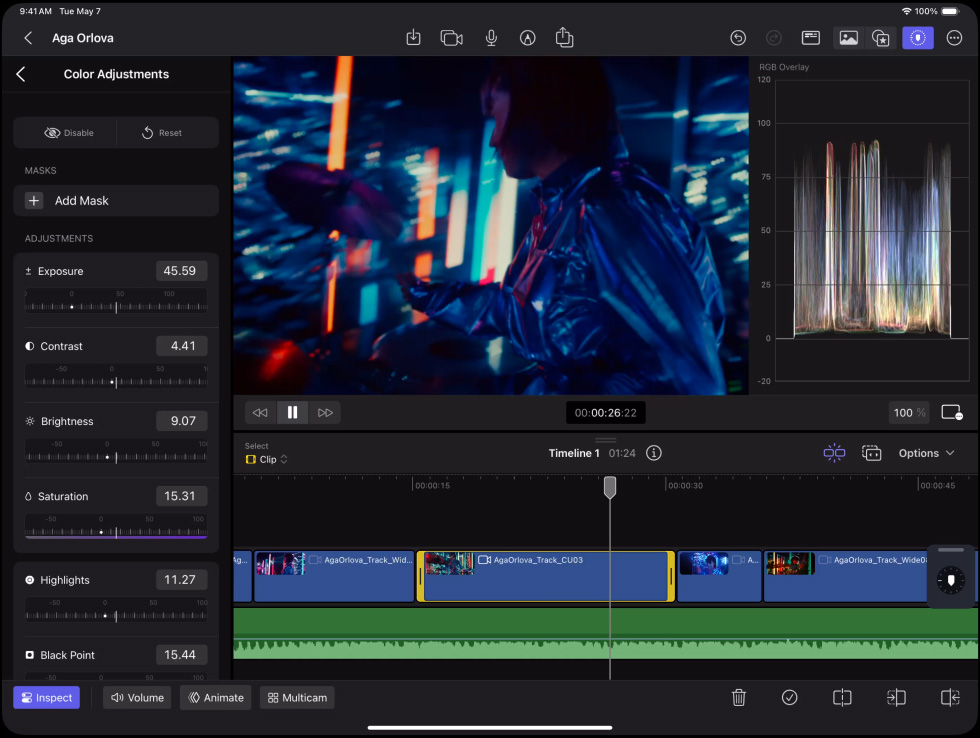Open the Clip select dropdown
The image size is (980, 738).
pyautogui.click(x=267, y=460)
